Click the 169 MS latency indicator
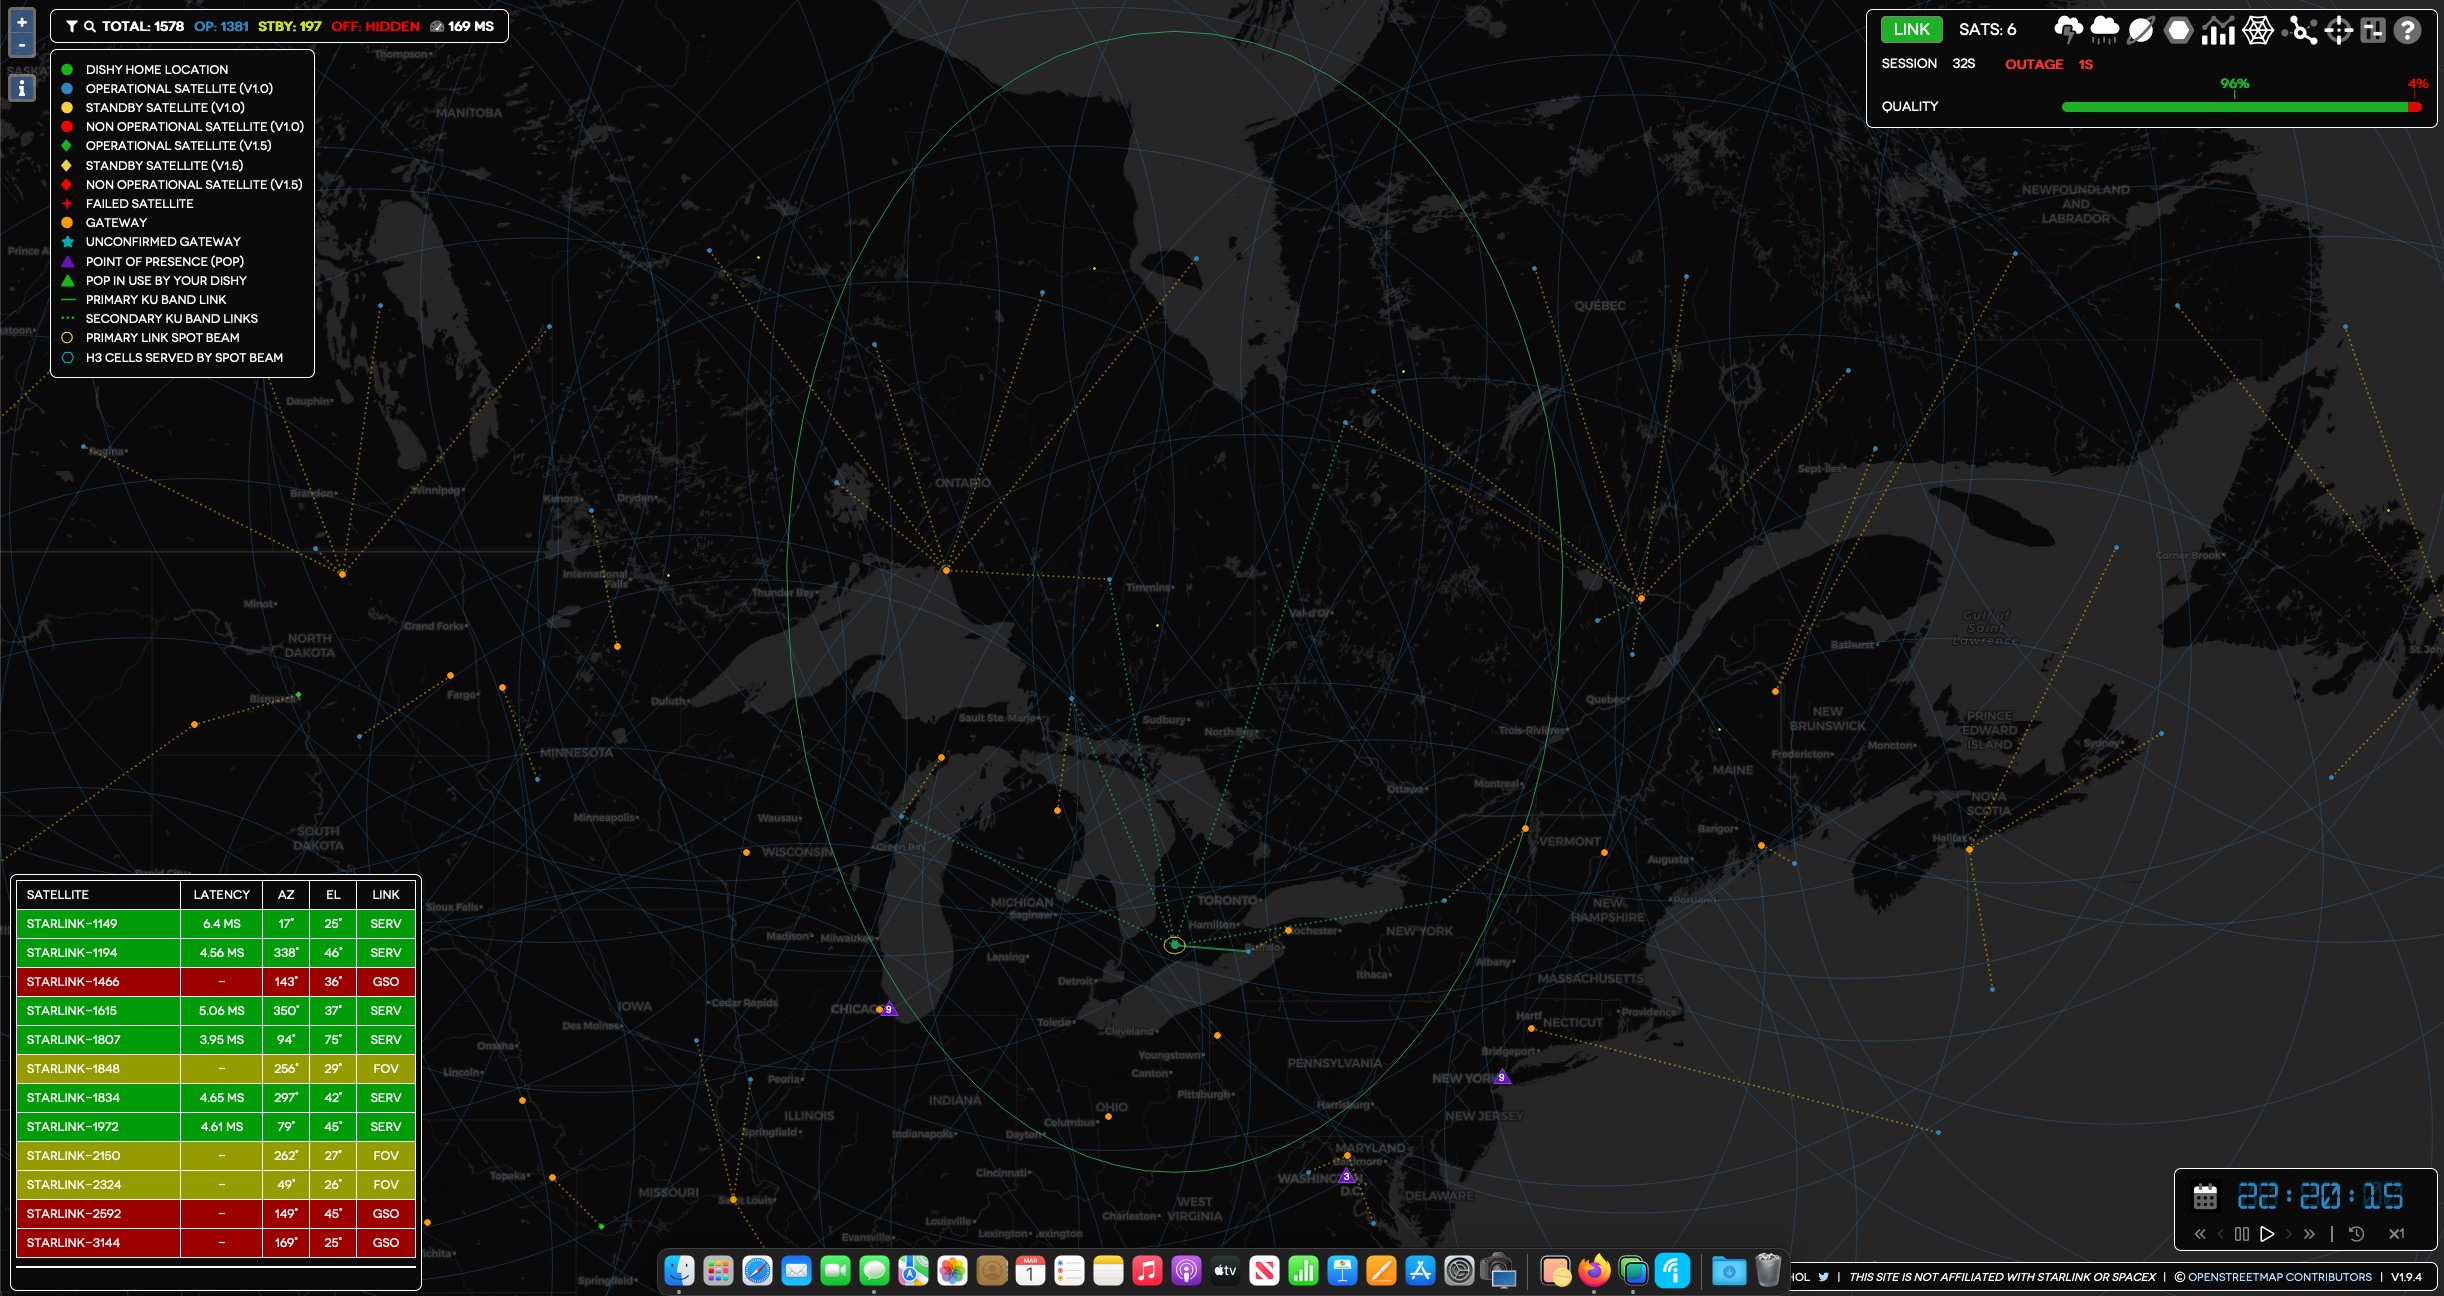Screen dimensions: 2444x1296 click(x=462, y=27)
